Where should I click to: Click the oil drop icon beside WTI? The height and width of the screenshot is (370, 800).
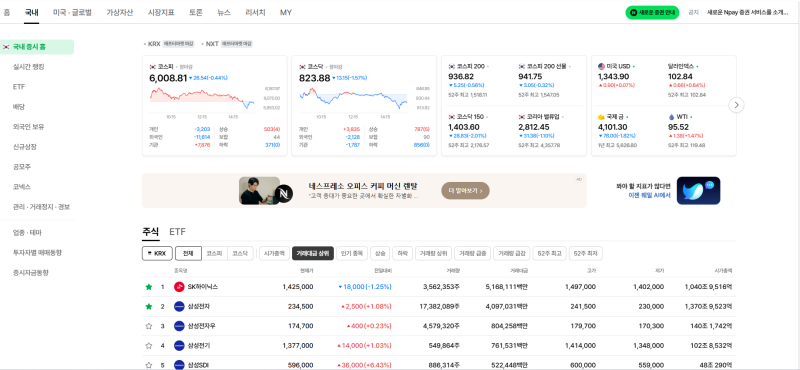coord(671,117)
